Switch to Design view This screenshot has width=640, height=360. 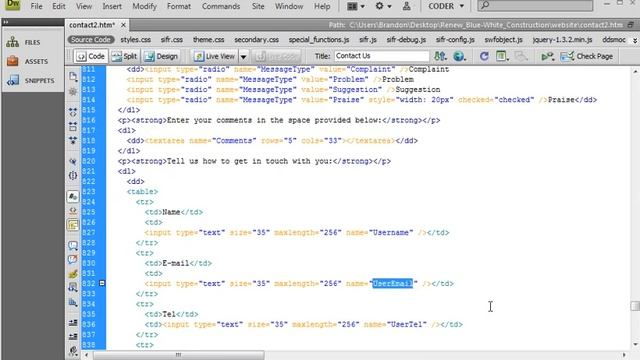(x=161, y=56)
